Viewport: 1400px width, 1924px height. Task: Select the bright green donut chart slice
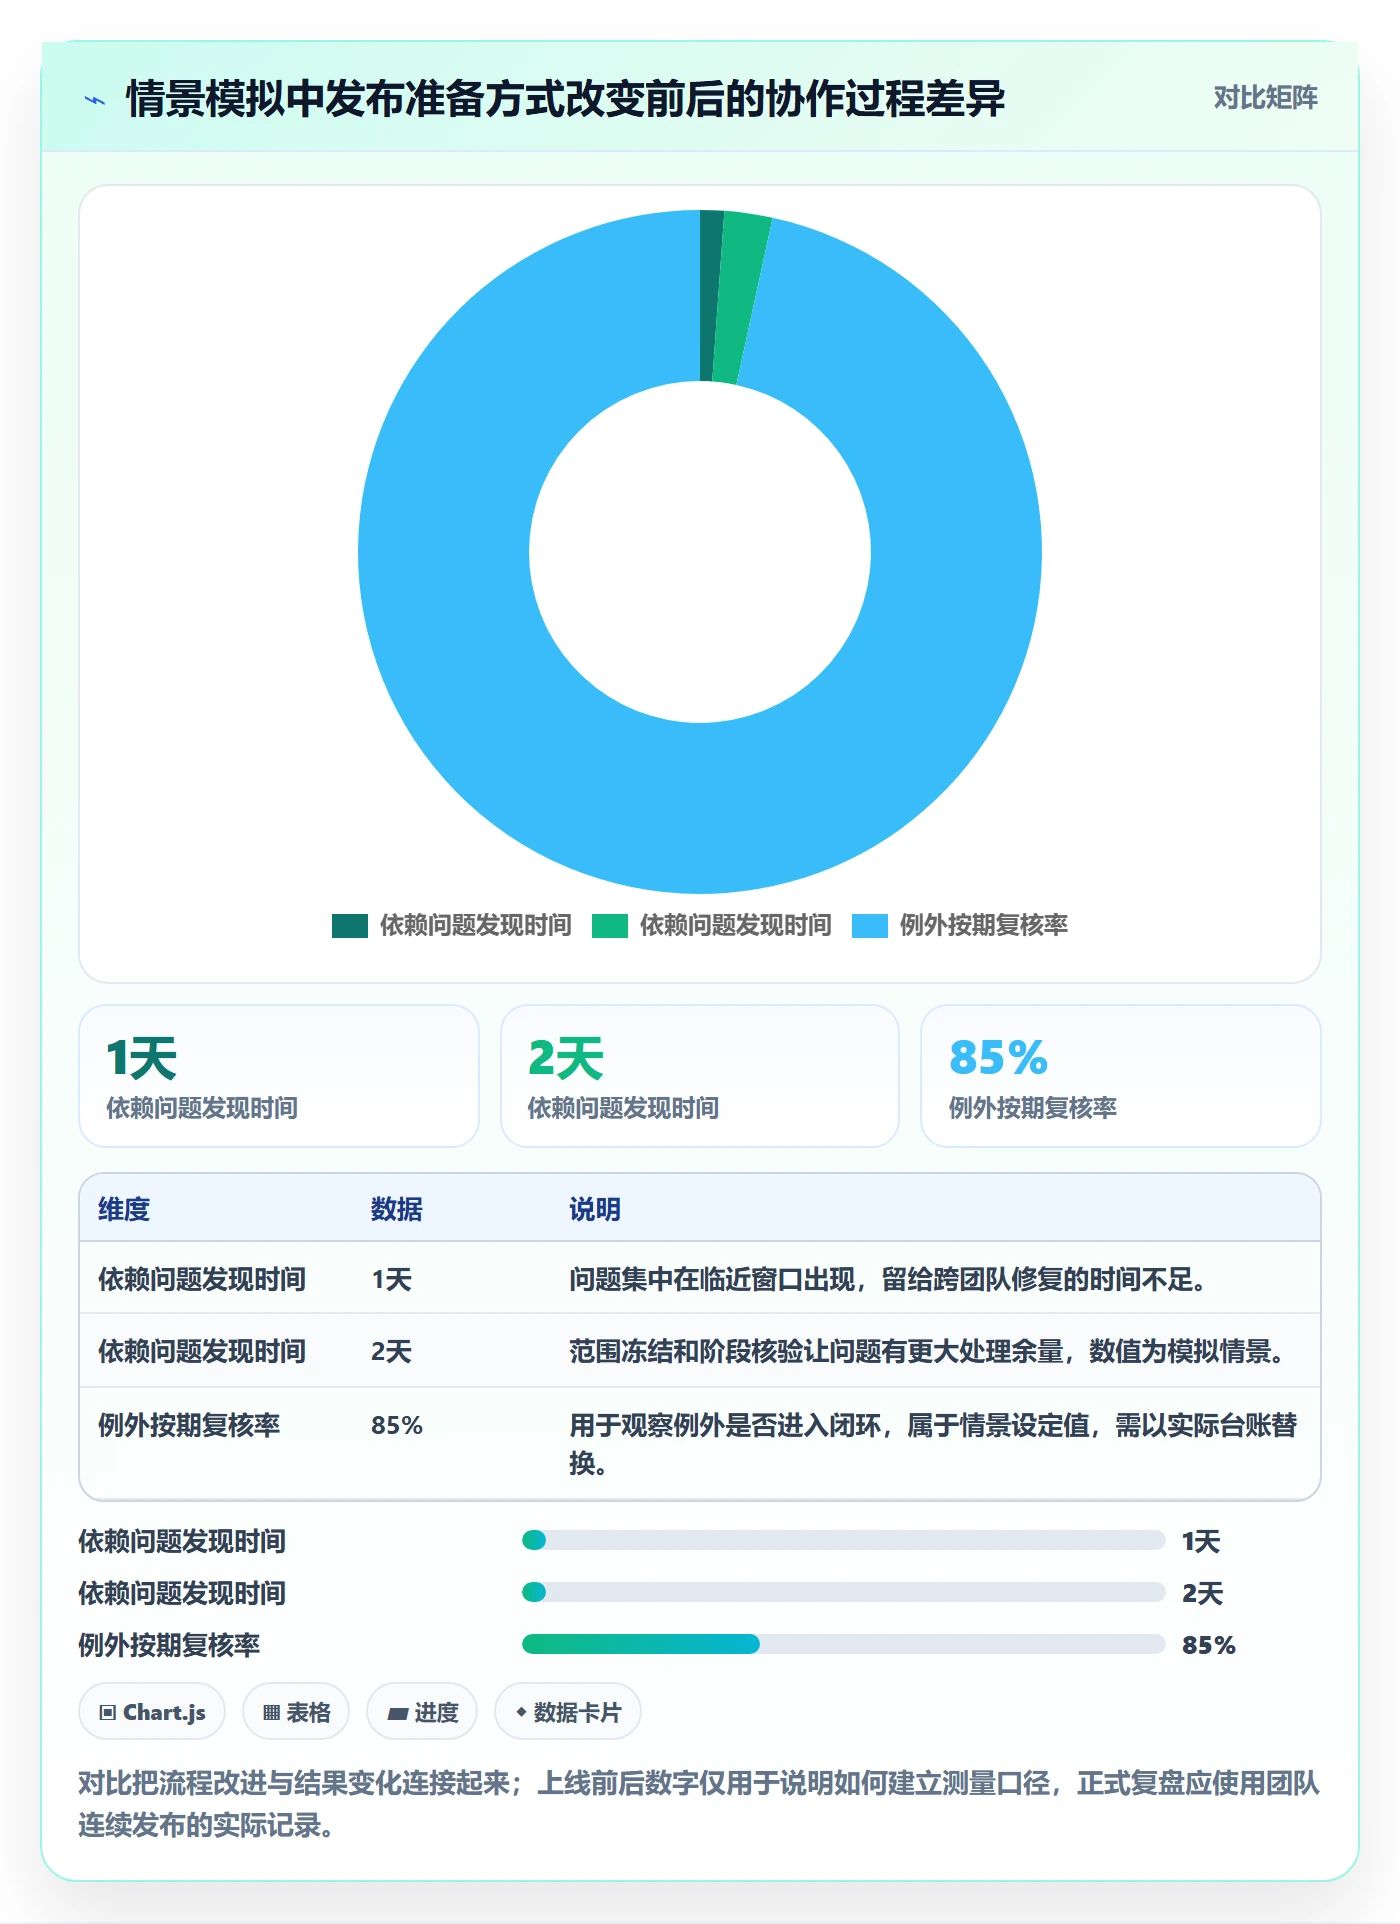[741, 297]
